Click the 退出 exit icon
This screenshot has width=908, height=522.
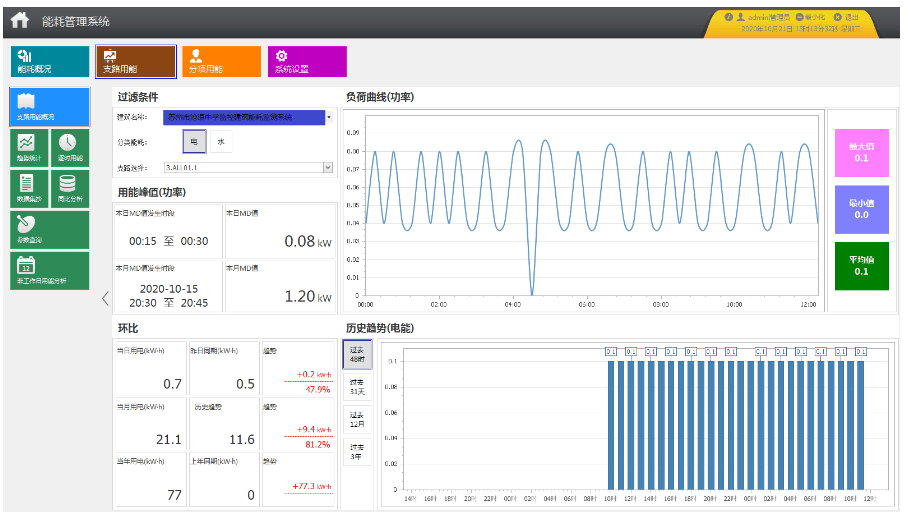(x=837, y=17)
